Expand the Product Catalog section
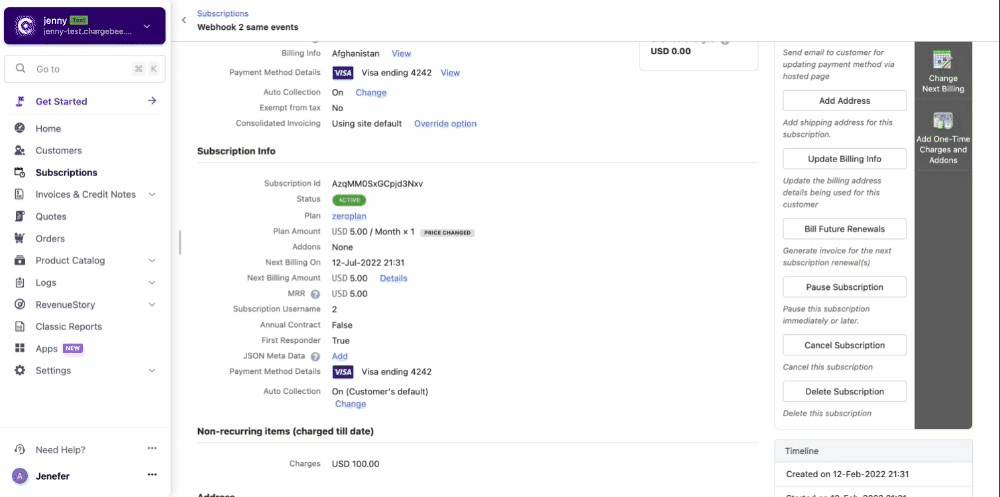 (x=152, y=261)
